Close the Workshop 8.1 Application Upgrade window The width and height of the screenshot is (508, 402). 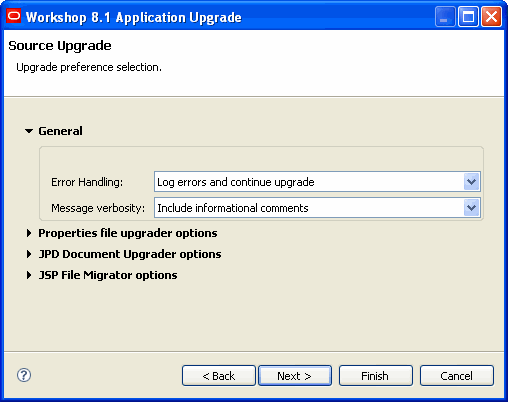tap(491, 16)
